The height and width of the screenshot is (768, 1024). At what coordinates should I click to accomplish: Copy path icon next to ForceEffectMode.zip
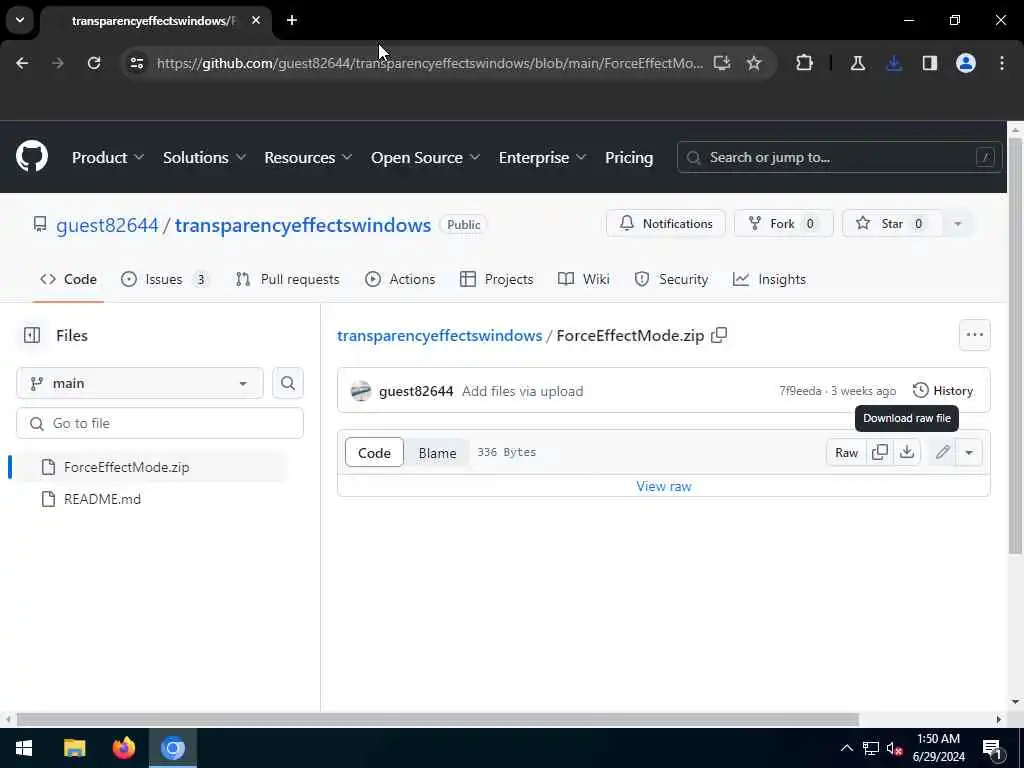click(719, 335)
